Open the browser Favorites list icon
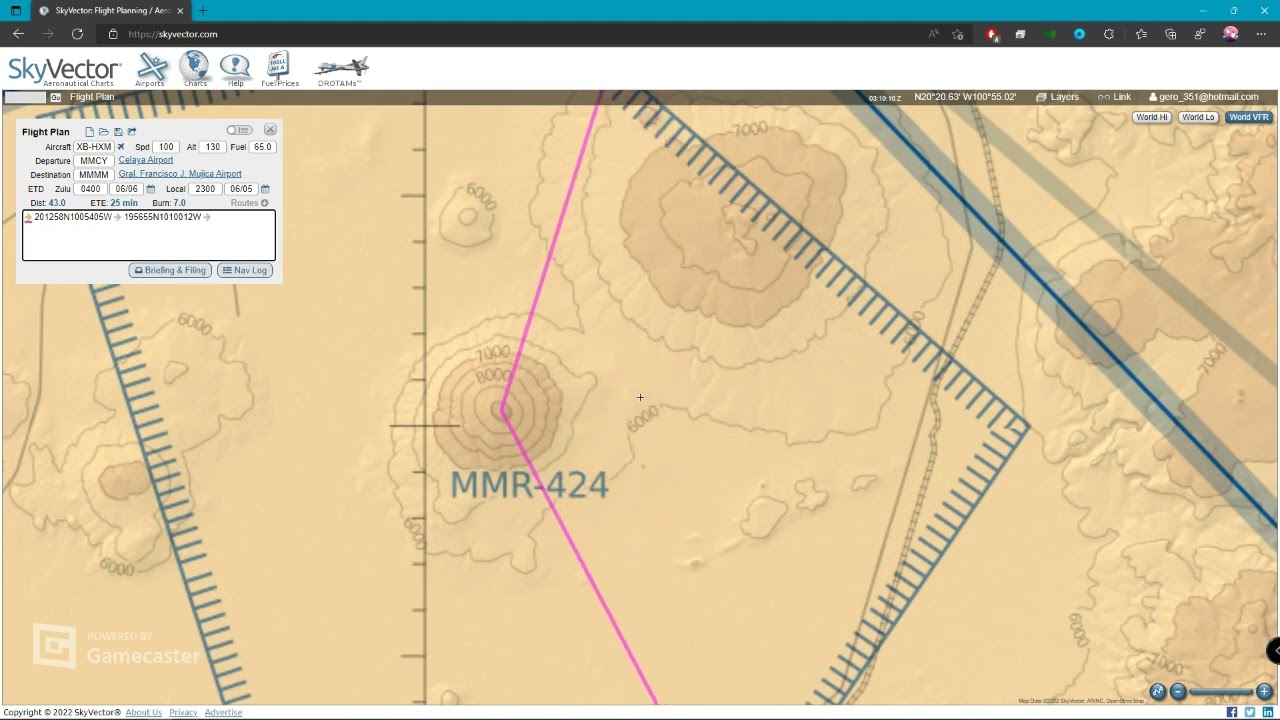Screen dimensions: 1280x720 point(1141,34)
